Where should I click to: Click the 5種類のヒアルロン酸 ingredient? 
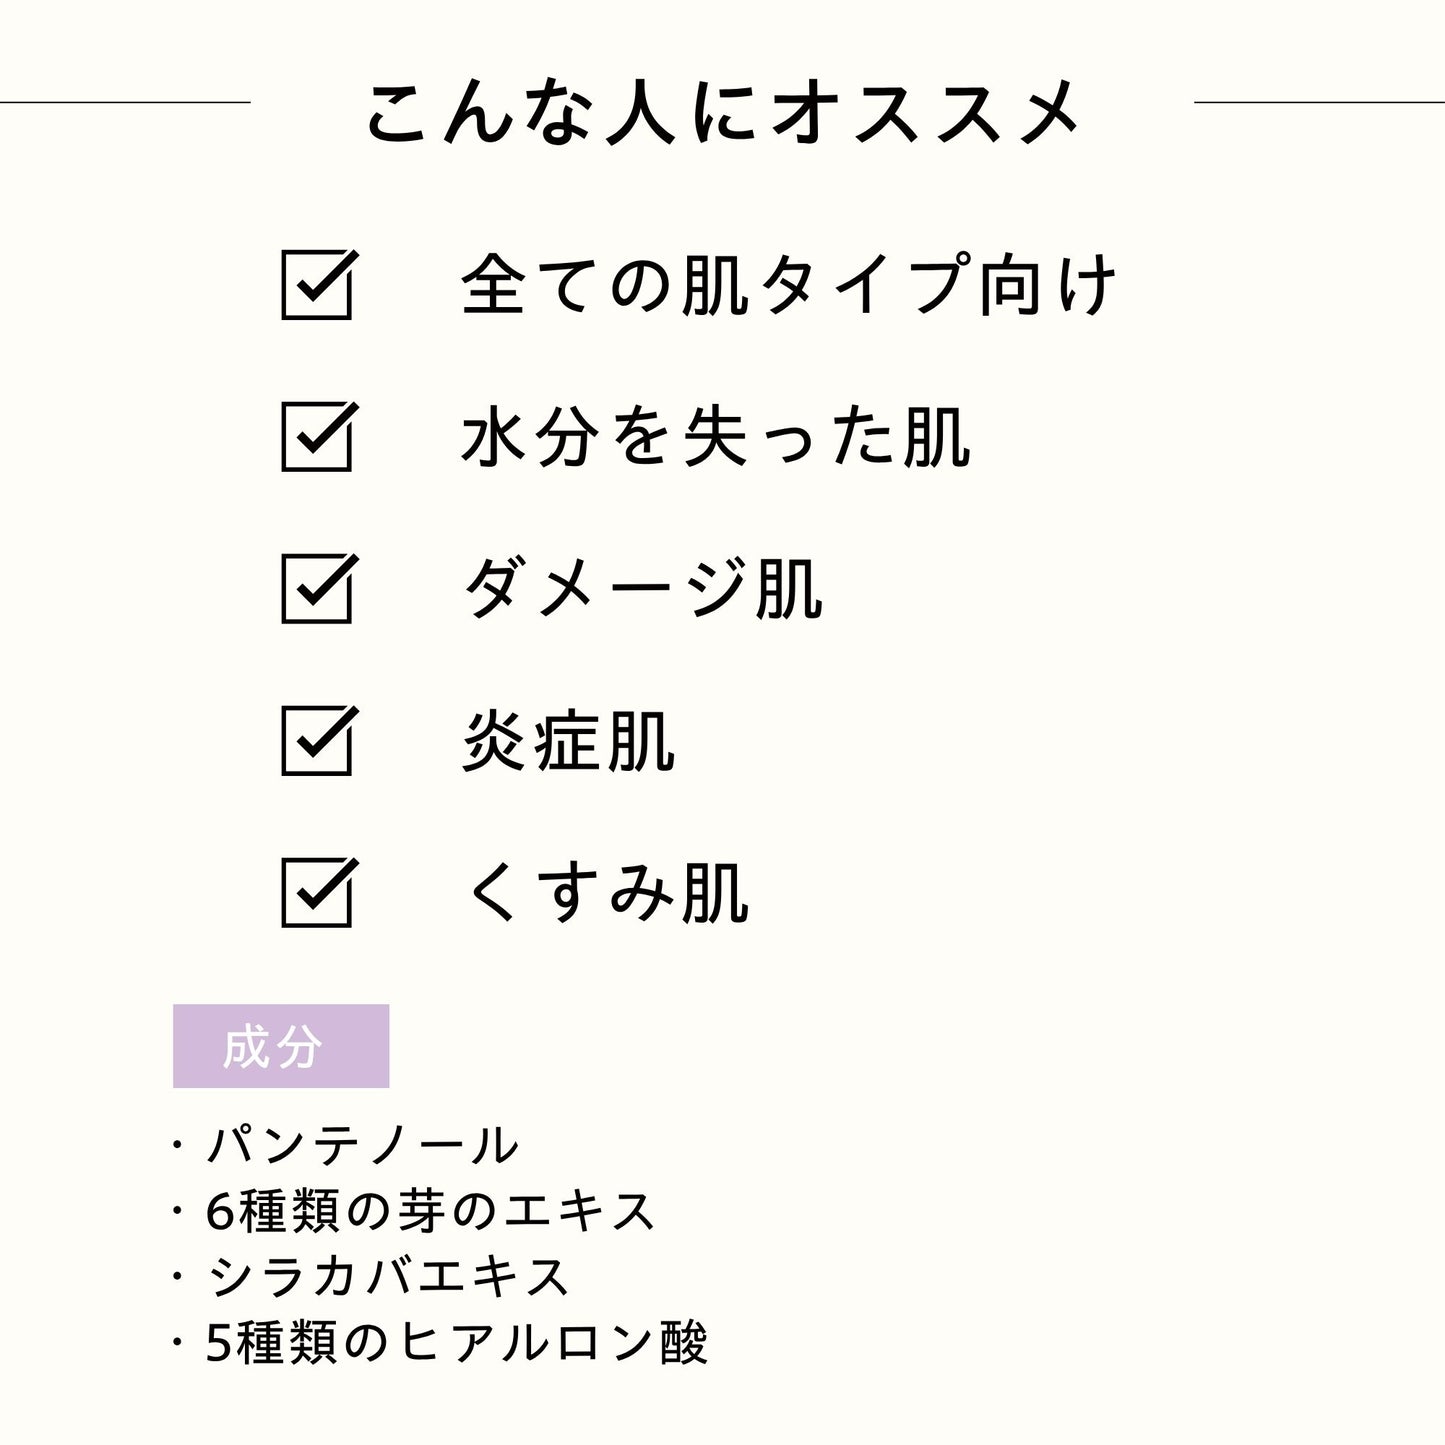click(x=457, y=1343)
